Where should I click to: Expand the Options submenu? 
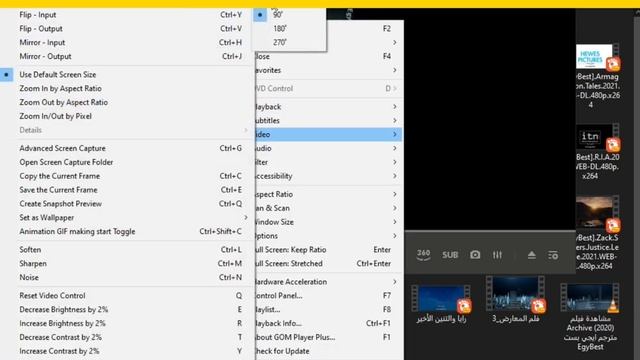pos(328,236)
